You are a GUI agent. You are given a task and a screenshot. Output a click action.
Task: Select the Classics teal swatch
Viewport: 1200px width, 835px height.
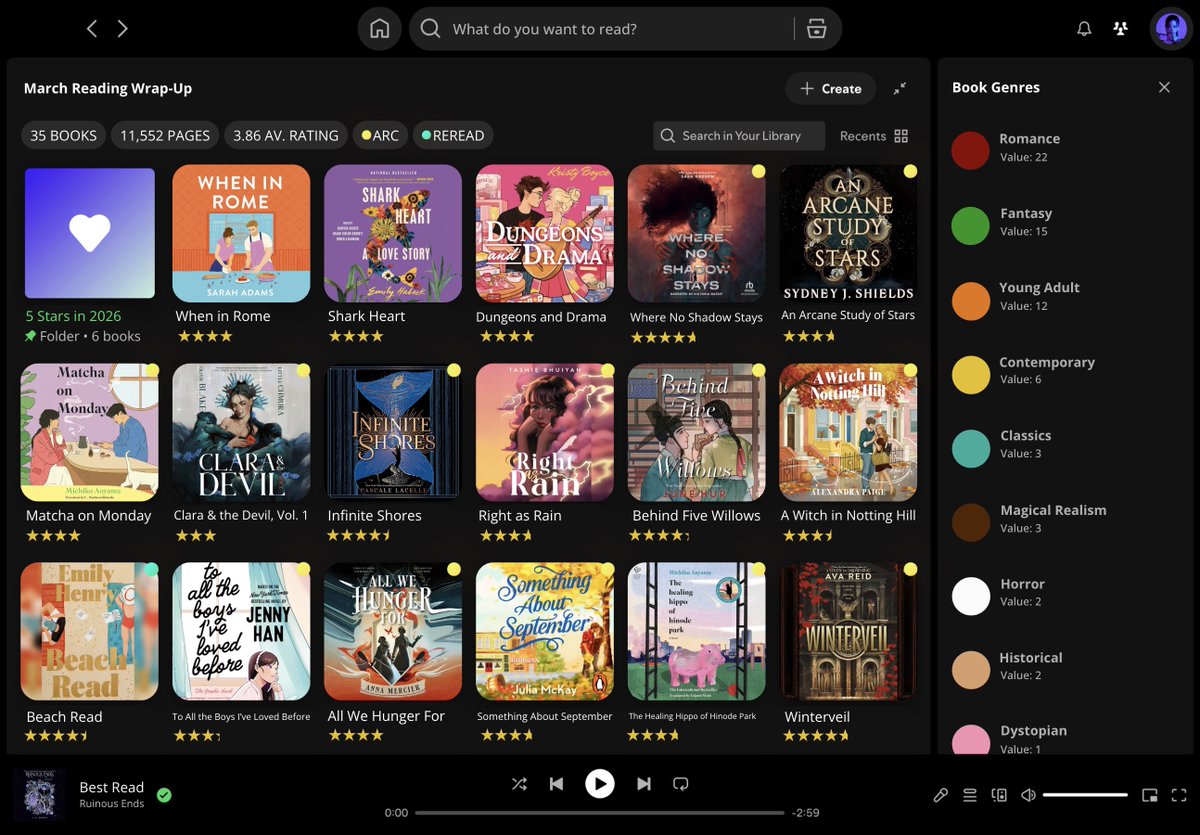click(970, 449)
